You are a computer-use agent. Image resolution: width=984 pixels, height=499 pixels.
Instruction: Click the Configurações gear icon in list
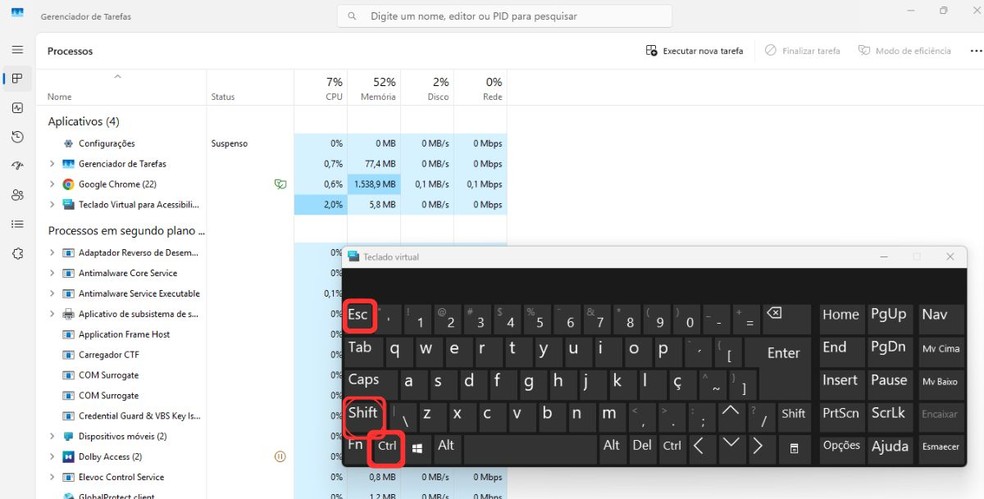pos(68,144)
